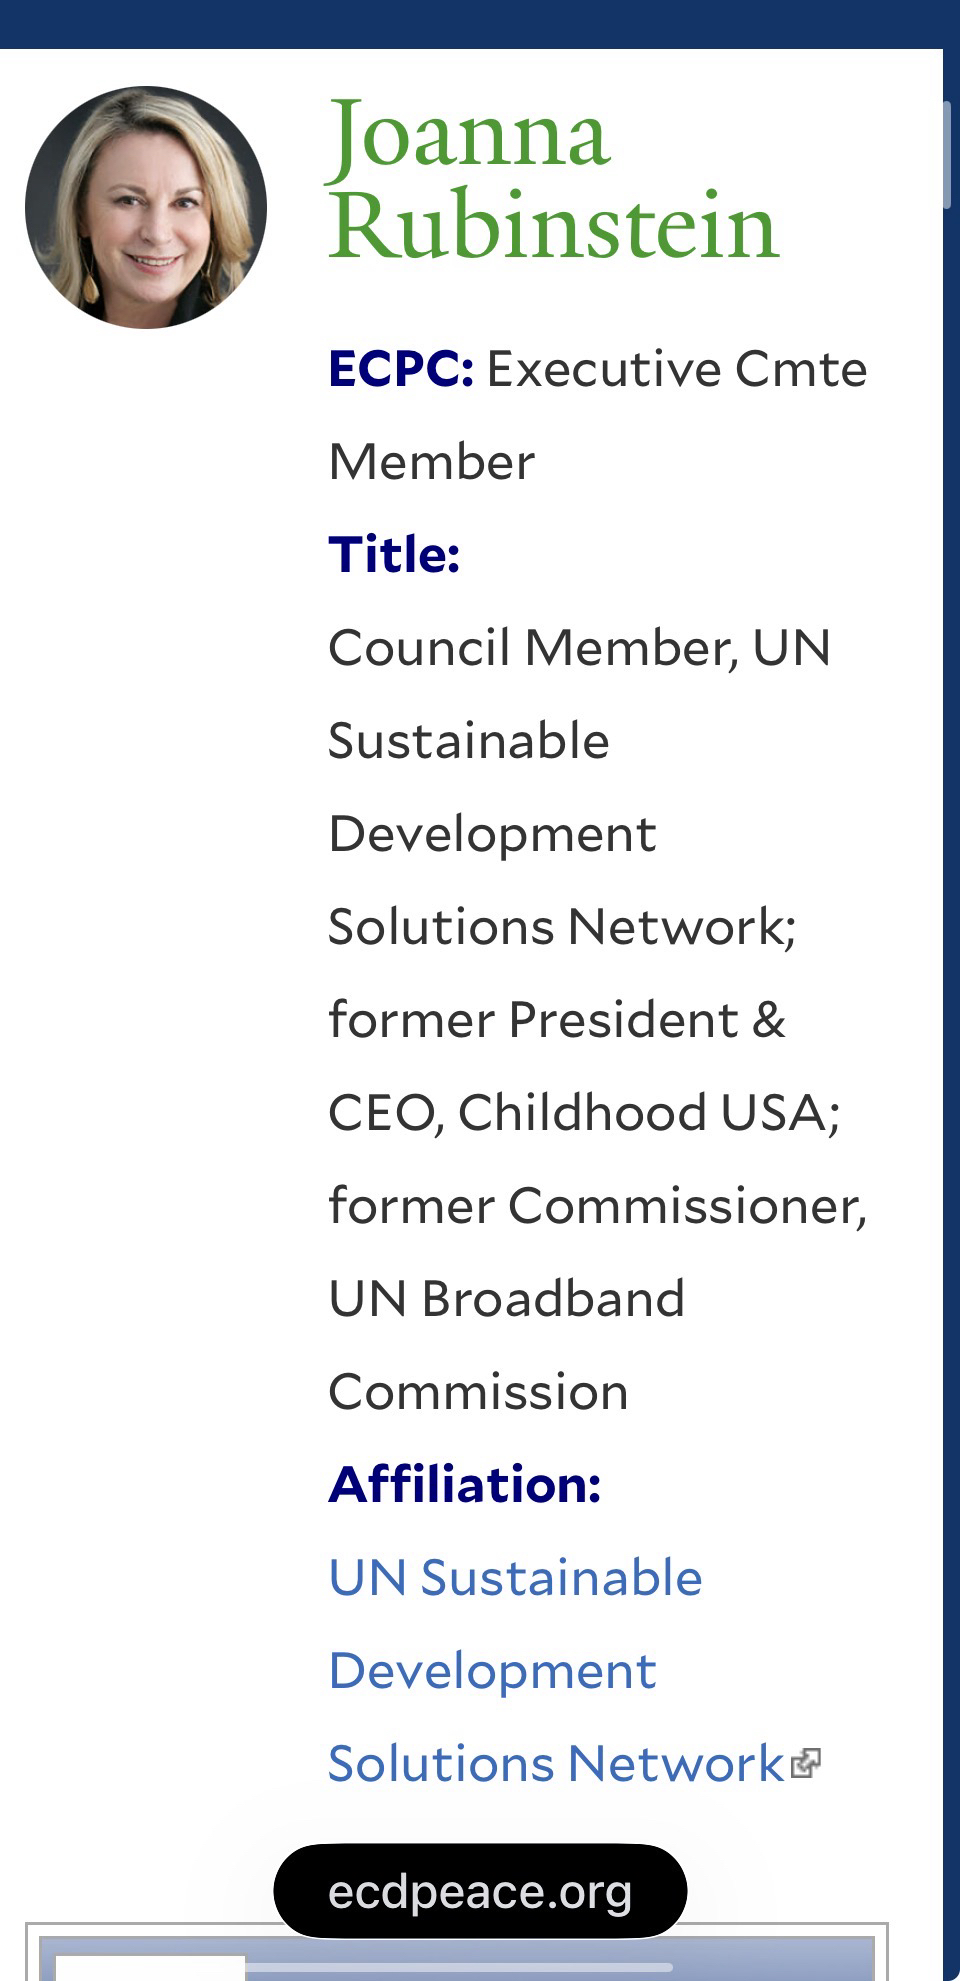
Task: Click the word Member below Executive Cmte
Action: pos(431,462)
